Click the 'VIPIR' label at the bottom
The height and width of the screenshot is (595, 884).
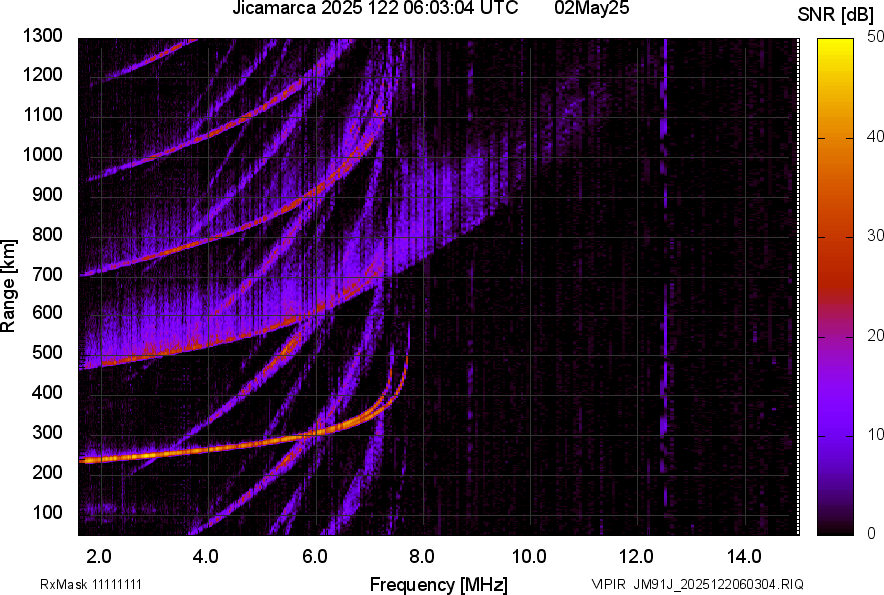click(608, 584)
